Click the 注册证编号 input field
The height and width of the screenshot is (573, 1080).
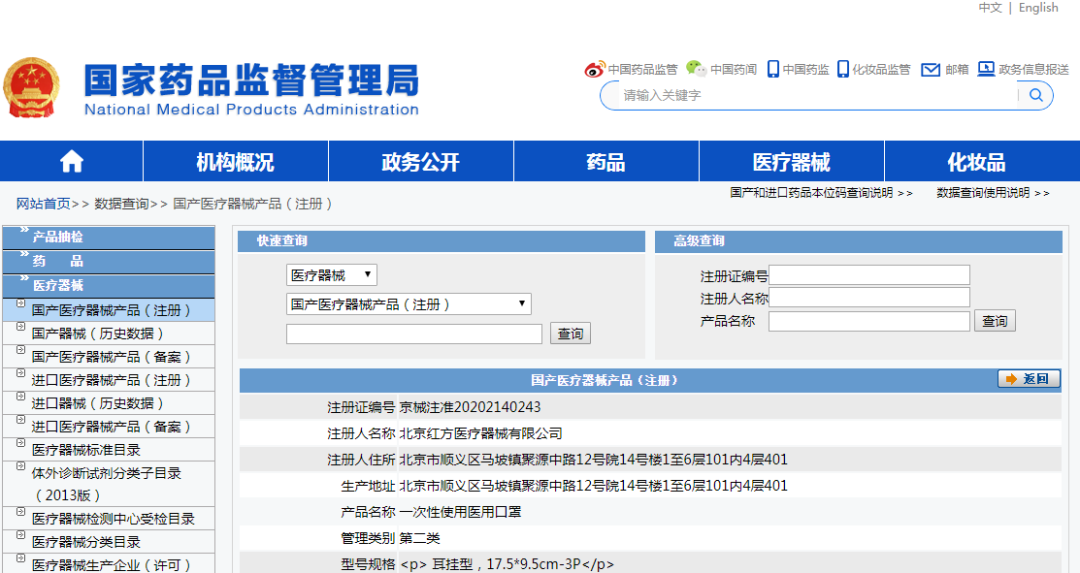[x=869, y=275]
